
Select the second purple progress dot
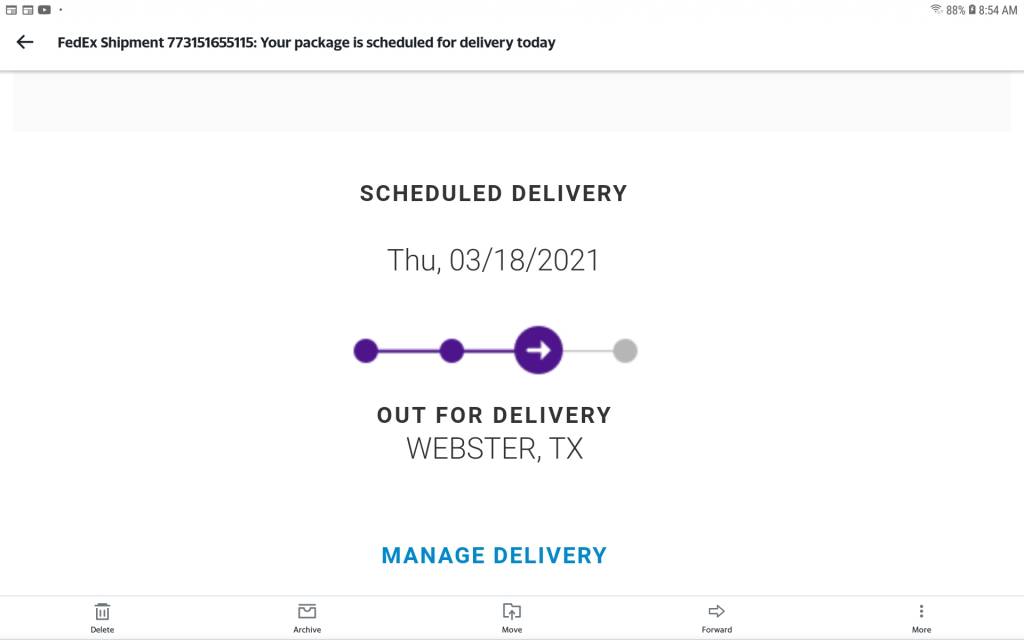click(451, 351)
